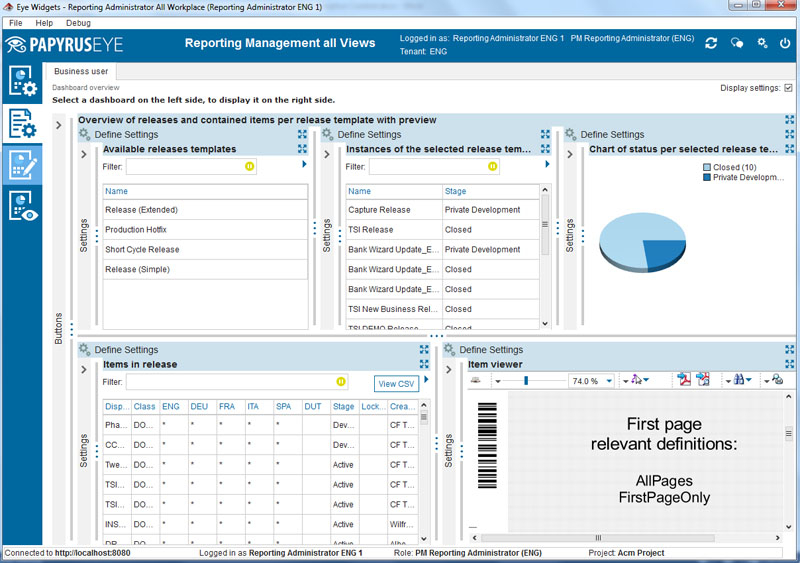
Task: Click the second PDF export icon in viewer
Action: pos(703,379)
